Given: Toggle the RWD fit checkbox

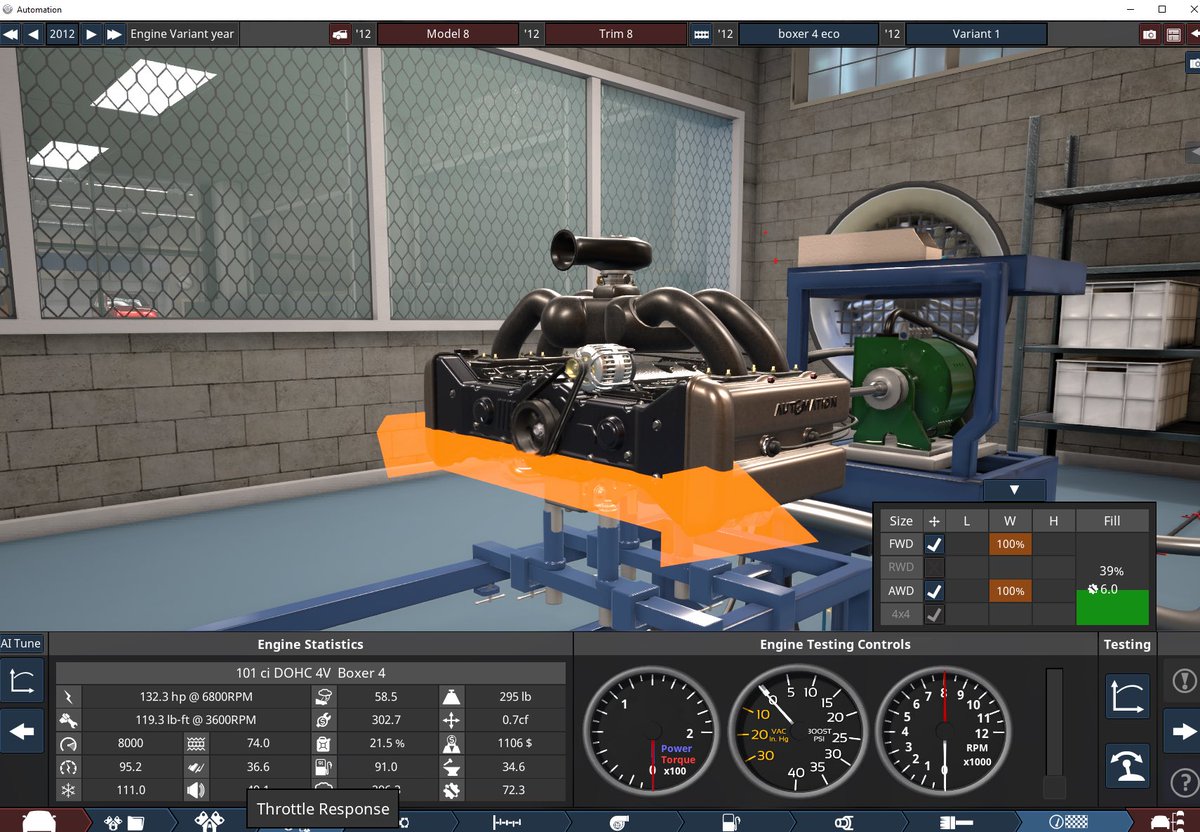Looking at the screenshot, I should [935, 567].
